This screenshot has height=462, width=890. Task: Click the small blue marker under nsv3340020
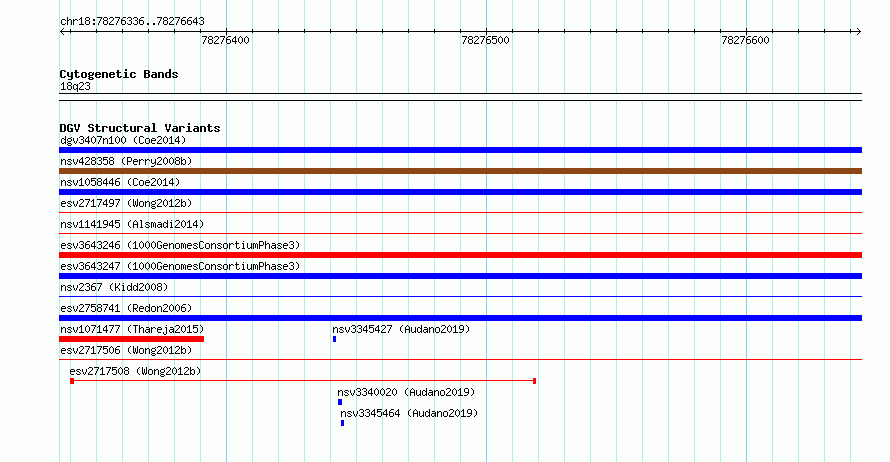click(340, 402)
